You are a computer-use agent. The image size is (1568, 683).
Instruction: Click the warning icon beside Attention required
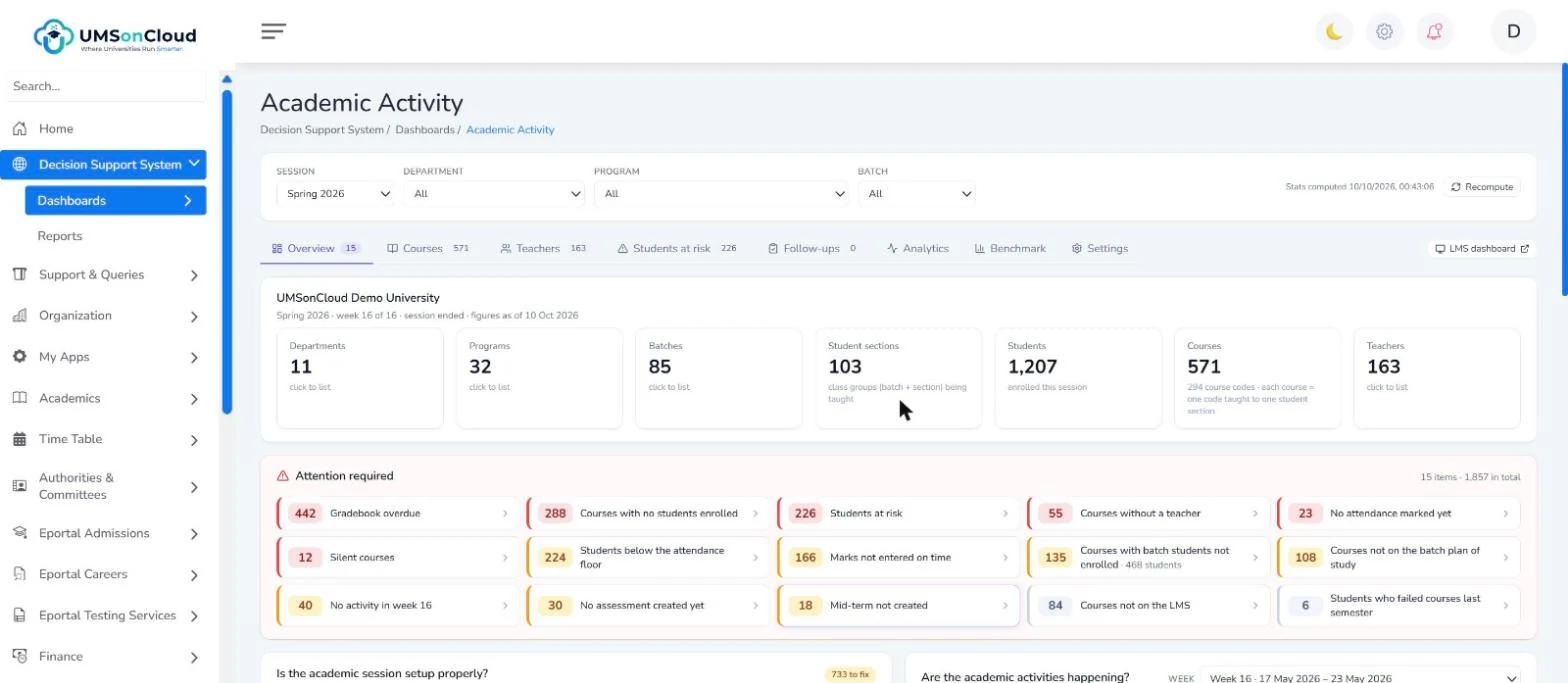[x=283, y=476]
